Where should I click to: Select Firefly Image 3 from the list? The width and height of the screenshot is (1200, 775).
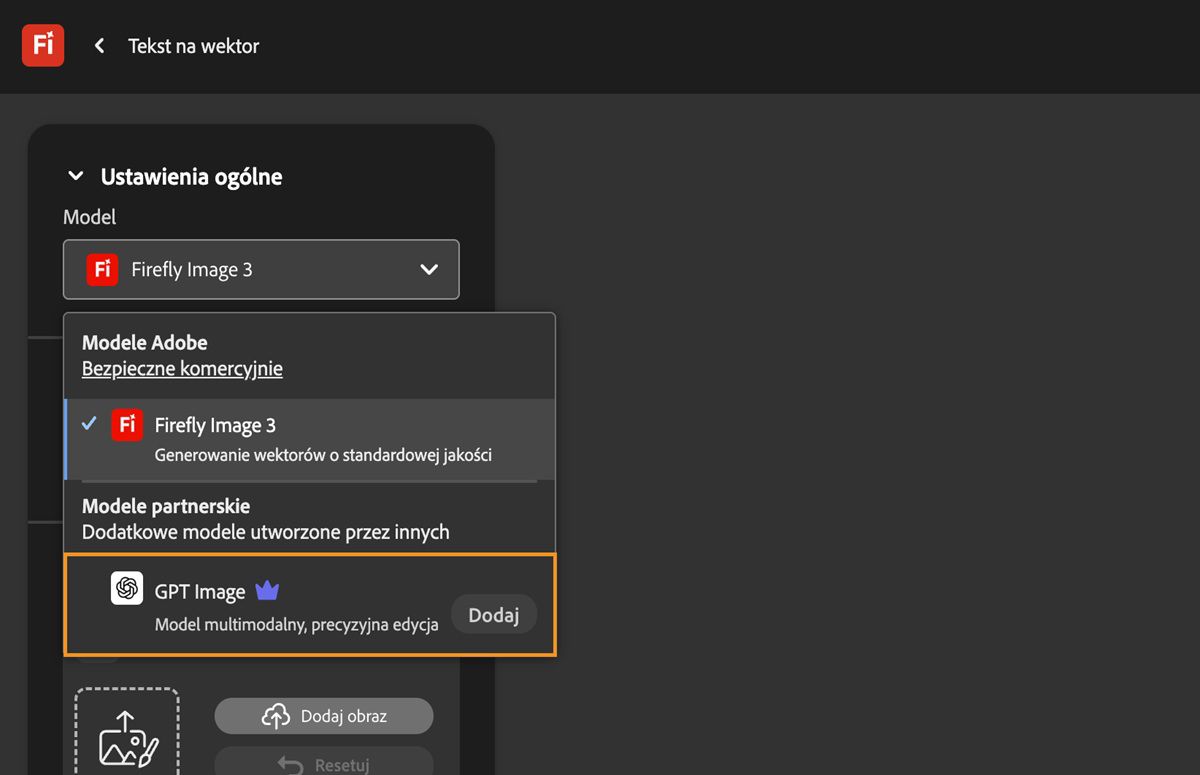coord(309,439)
